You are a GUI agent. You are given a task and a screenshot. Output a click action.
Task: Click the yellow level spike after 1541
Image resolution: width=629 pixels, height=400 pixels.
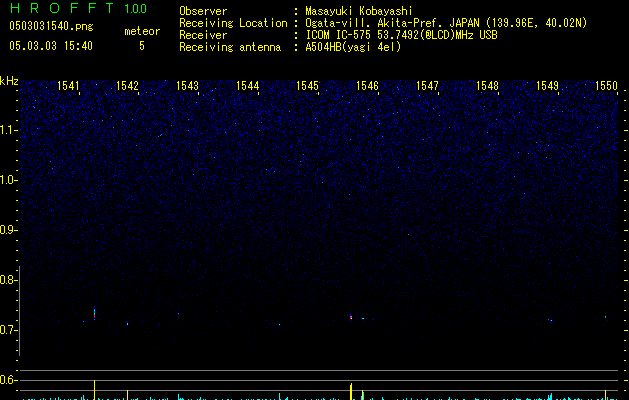pos(95,390)
